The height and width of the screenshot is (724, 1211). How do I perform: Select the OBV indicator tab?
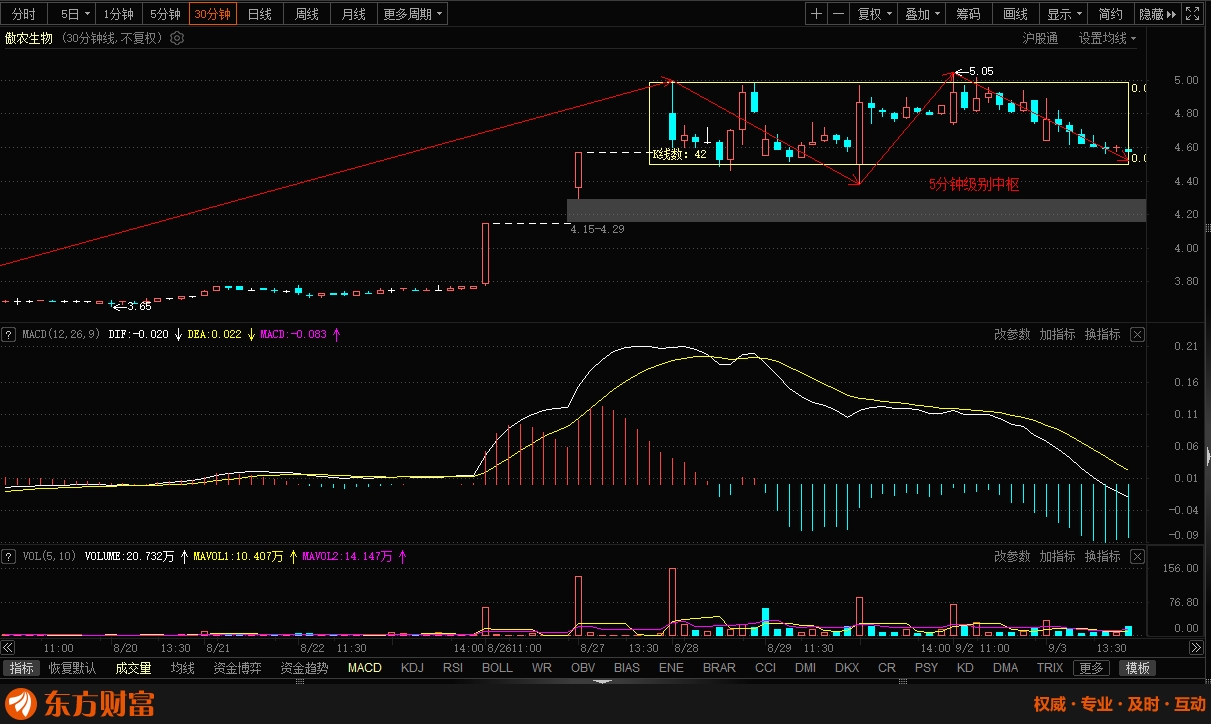pos(583,668)
